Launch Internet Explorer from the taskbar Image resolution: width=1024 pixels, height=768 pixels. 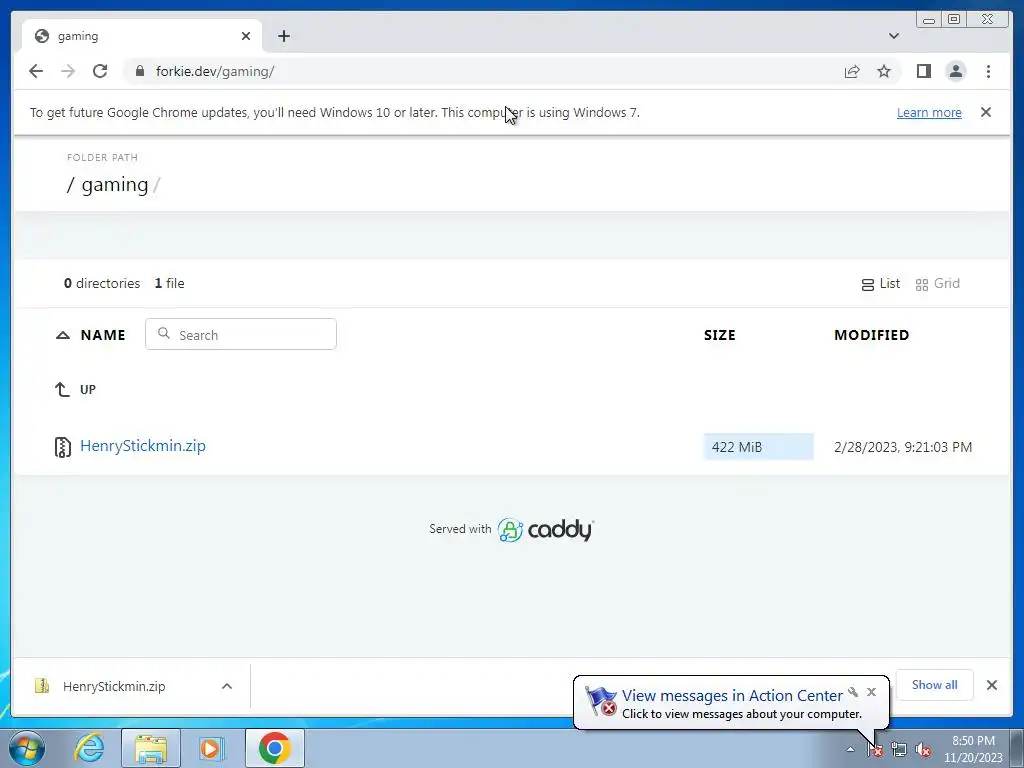[89, 748]
